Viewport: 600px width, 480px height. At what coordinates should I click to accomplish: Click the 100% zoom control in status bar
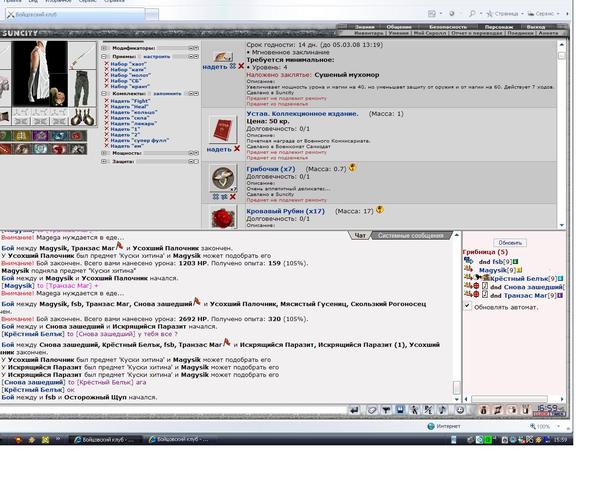tap(543, 426)
